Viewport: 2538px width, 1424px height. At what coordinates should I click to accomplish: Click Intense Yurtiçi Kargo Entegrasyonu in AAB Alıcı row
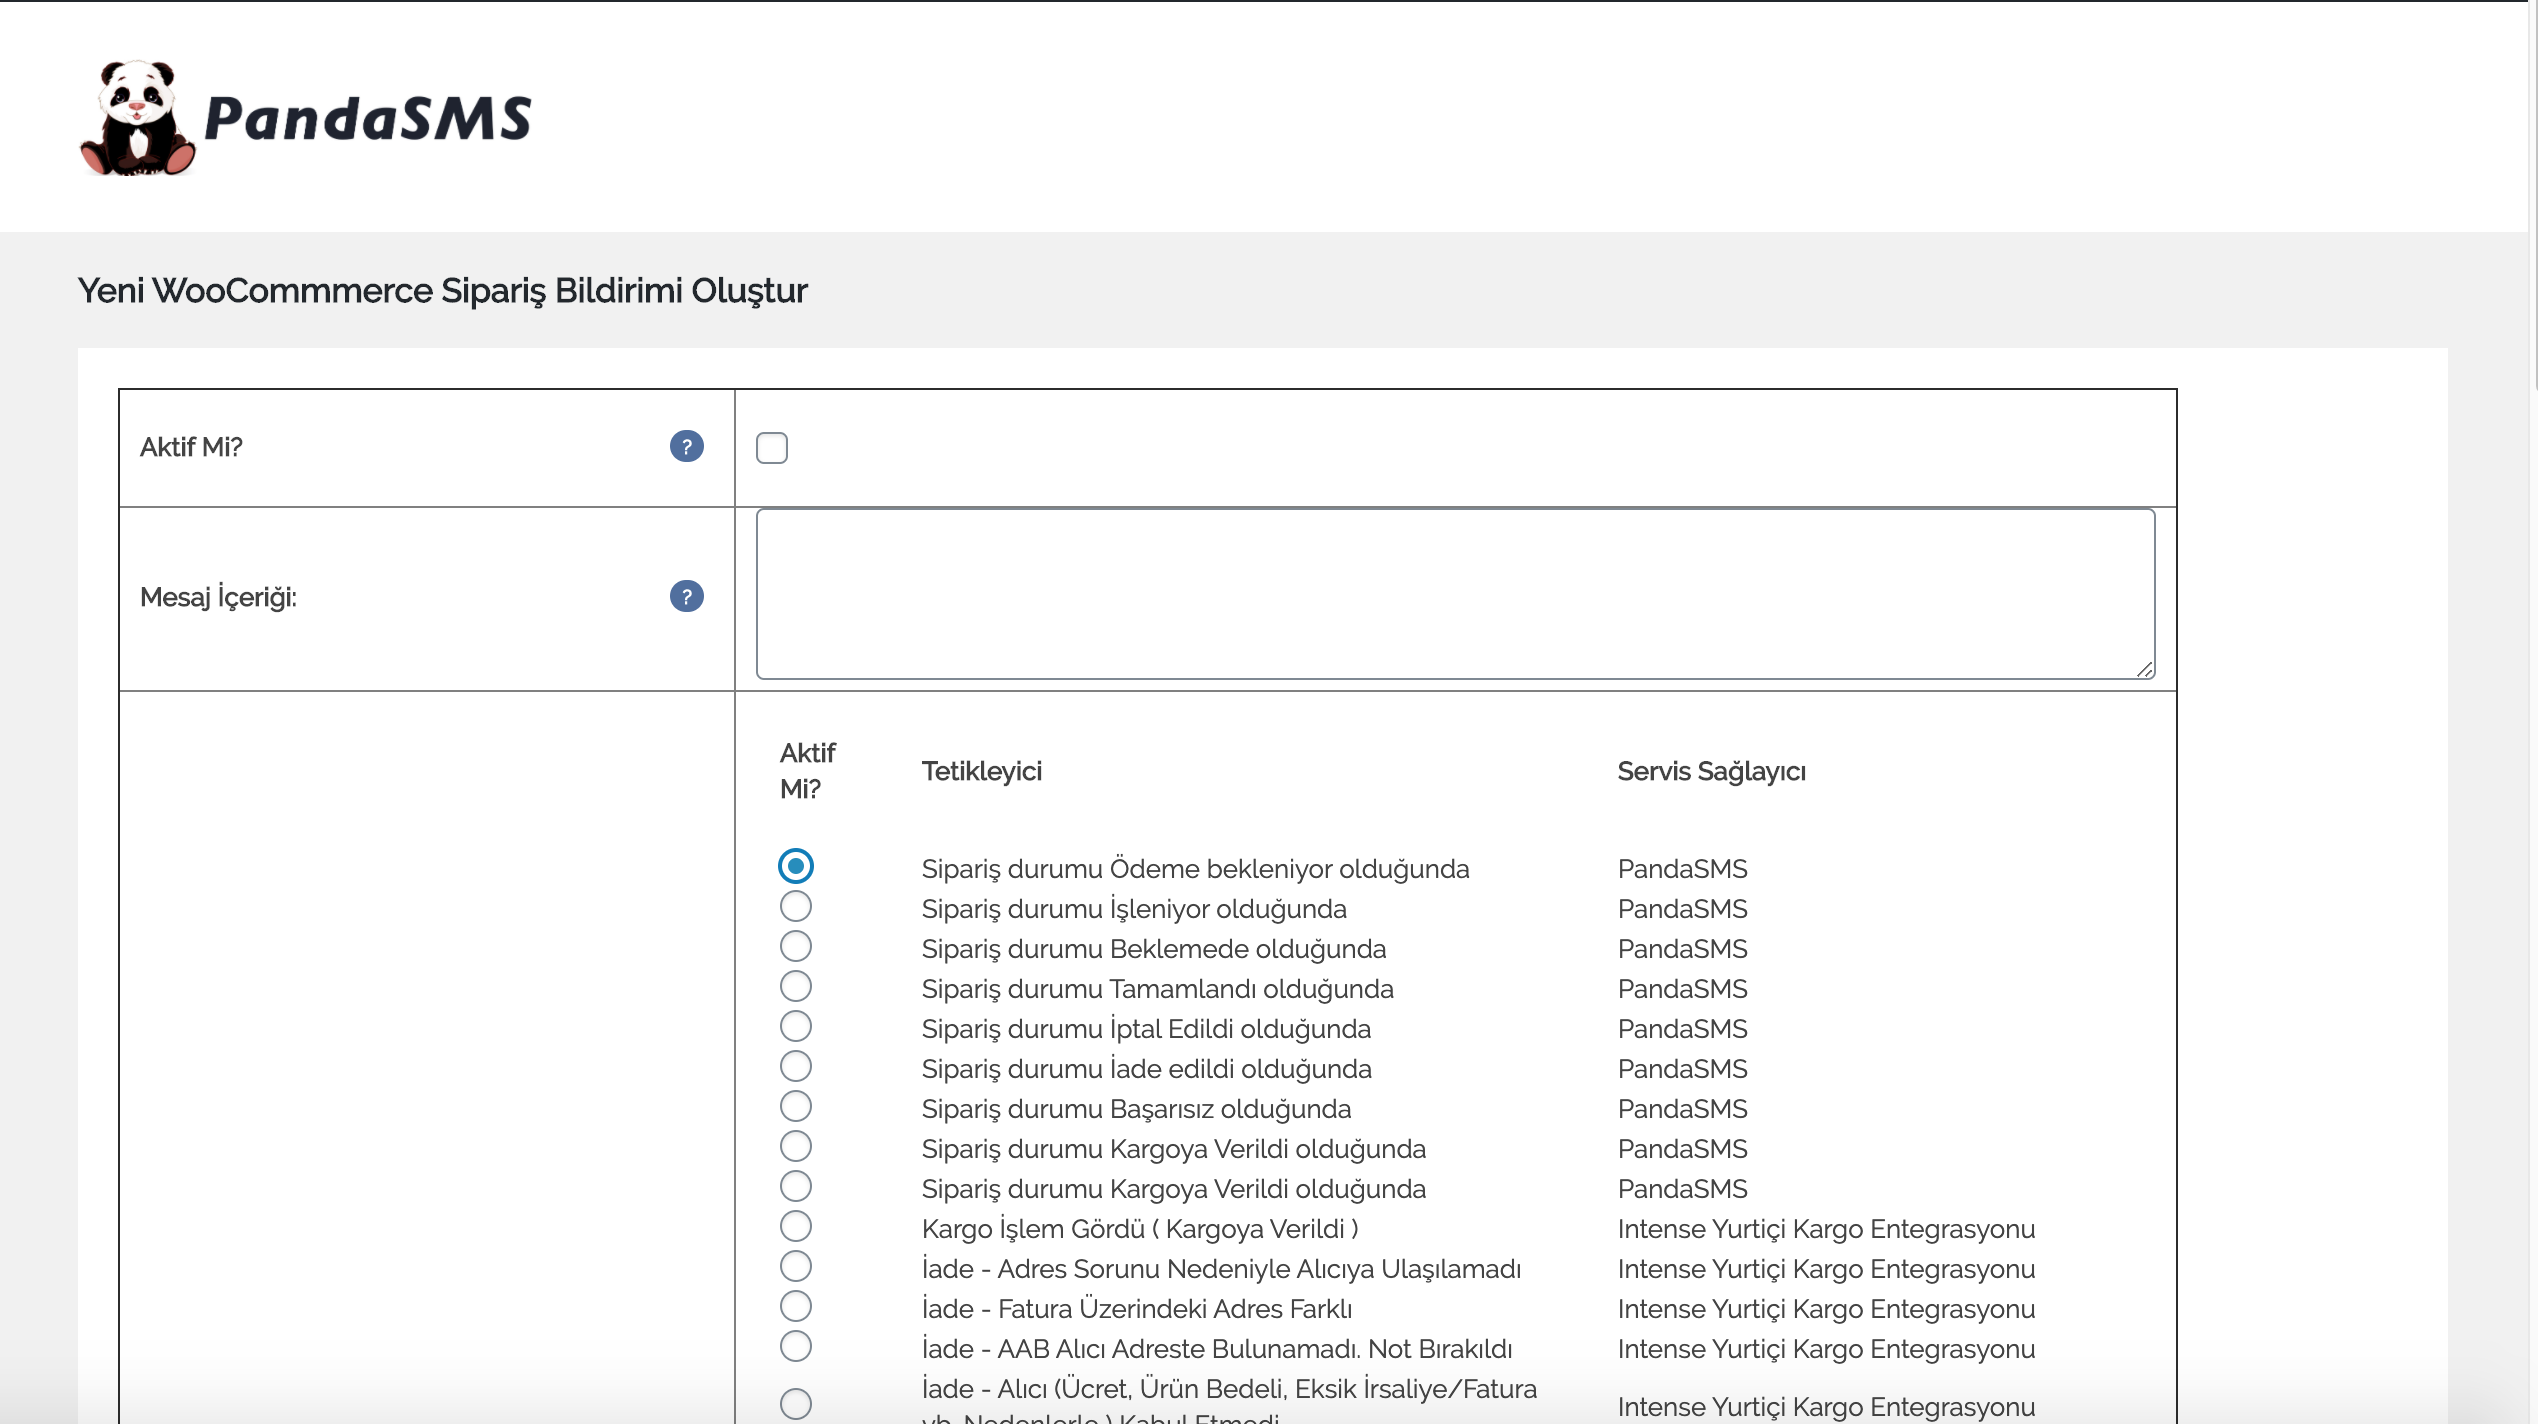pyautogui.click(x=1826, y=1349)
